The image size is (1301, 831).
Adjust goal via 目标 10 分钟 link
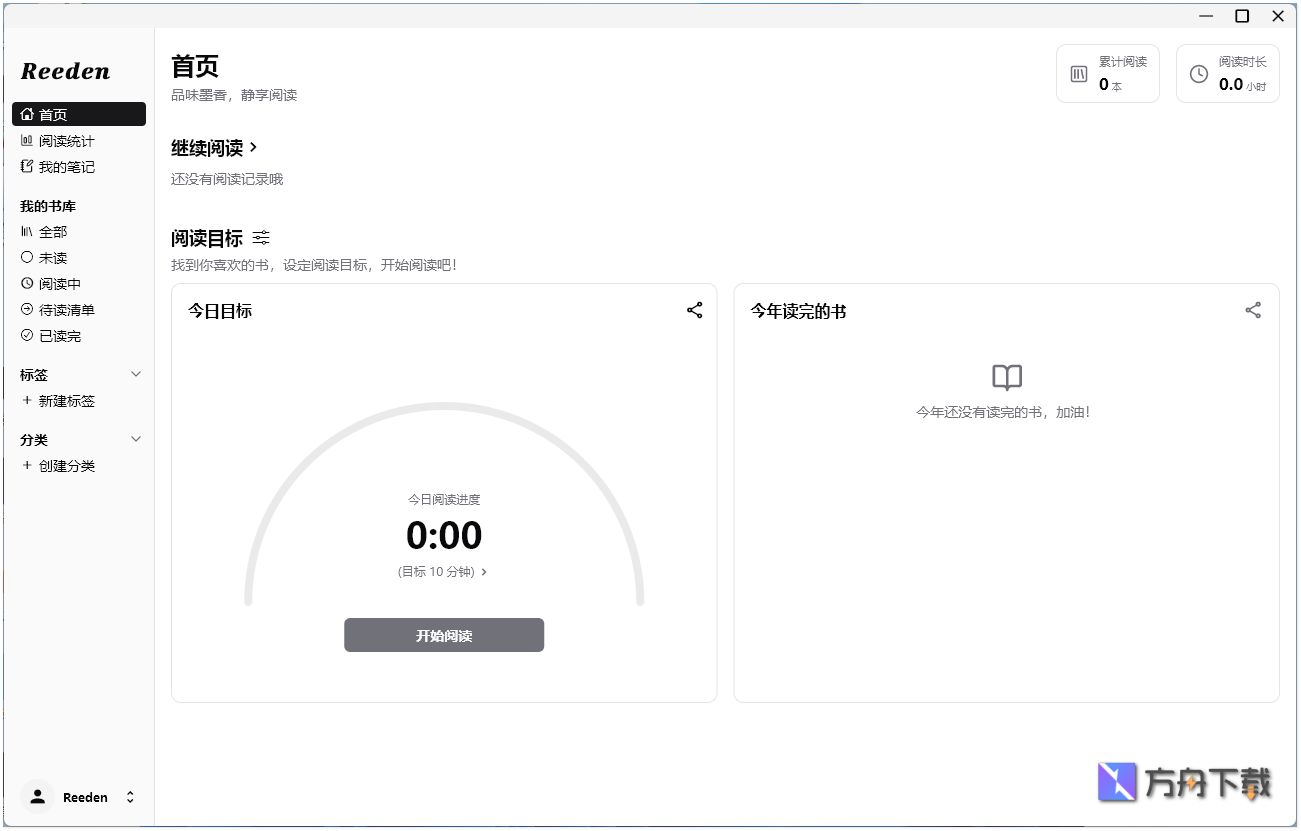pyautogui.click(x=444, y=571)
